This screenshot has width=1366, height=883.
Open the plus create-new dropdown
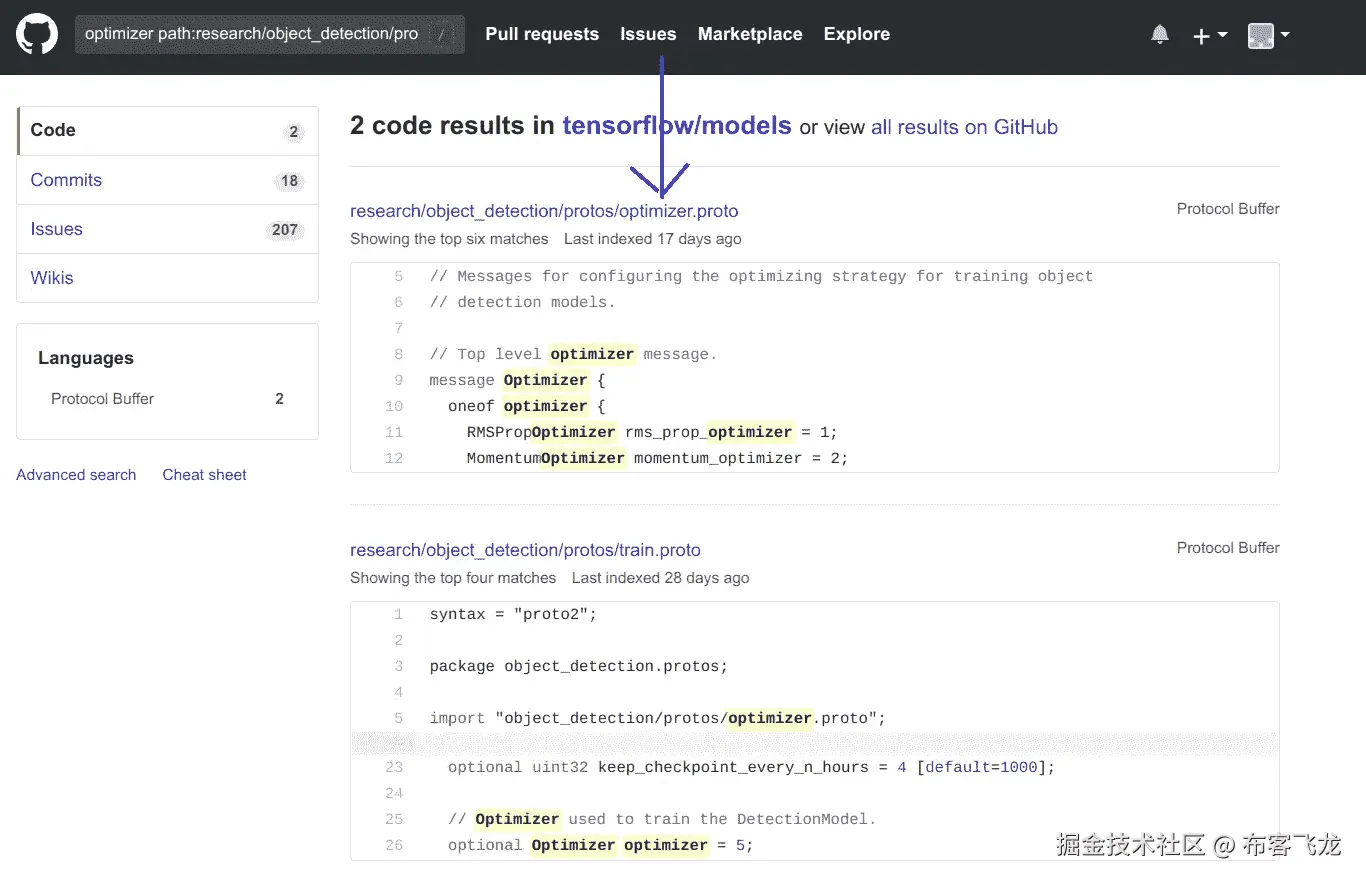[1210, 36]
